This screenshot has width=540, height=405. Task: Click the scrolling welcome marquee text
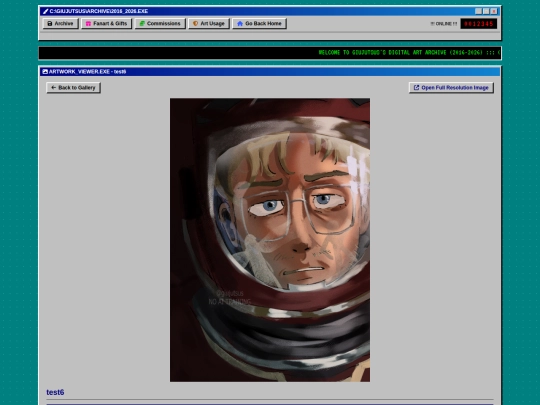(409, 53)
